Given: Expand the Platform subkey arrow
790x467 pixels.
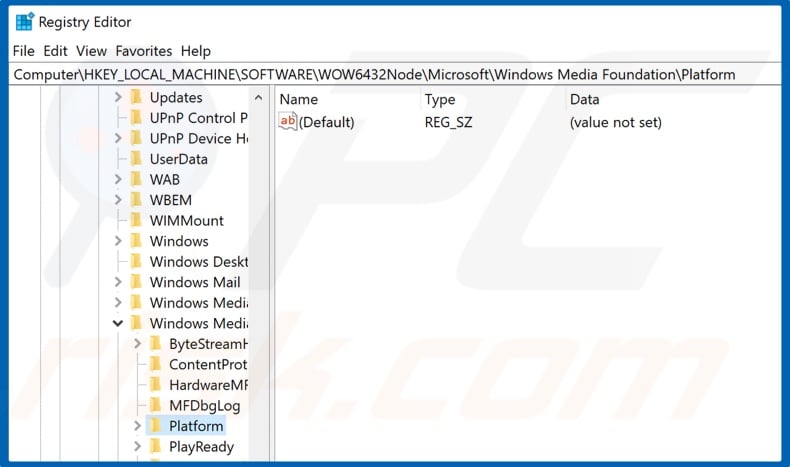Looking at the screenshot, I should 138,426.
